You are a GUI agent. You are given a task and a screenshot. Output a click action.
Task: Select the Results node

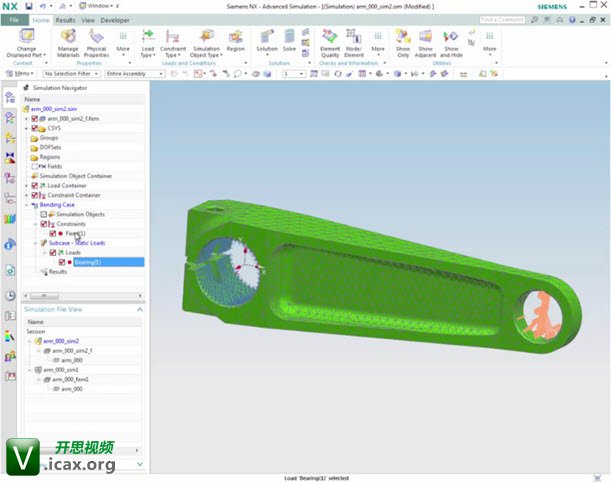pyautogui.click(x=57, y=272)
